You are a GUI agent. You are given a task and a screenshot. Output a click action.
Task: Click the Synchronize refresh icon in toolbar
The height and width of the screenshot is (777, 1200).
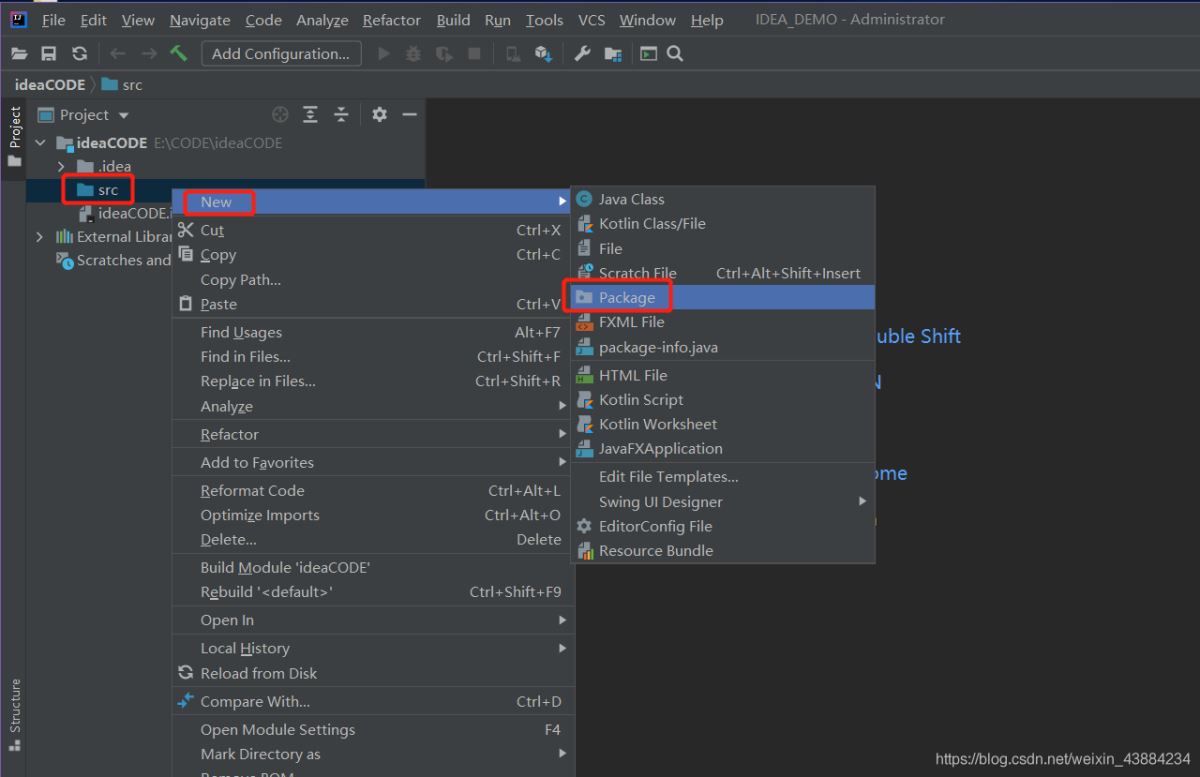point(79,54)
